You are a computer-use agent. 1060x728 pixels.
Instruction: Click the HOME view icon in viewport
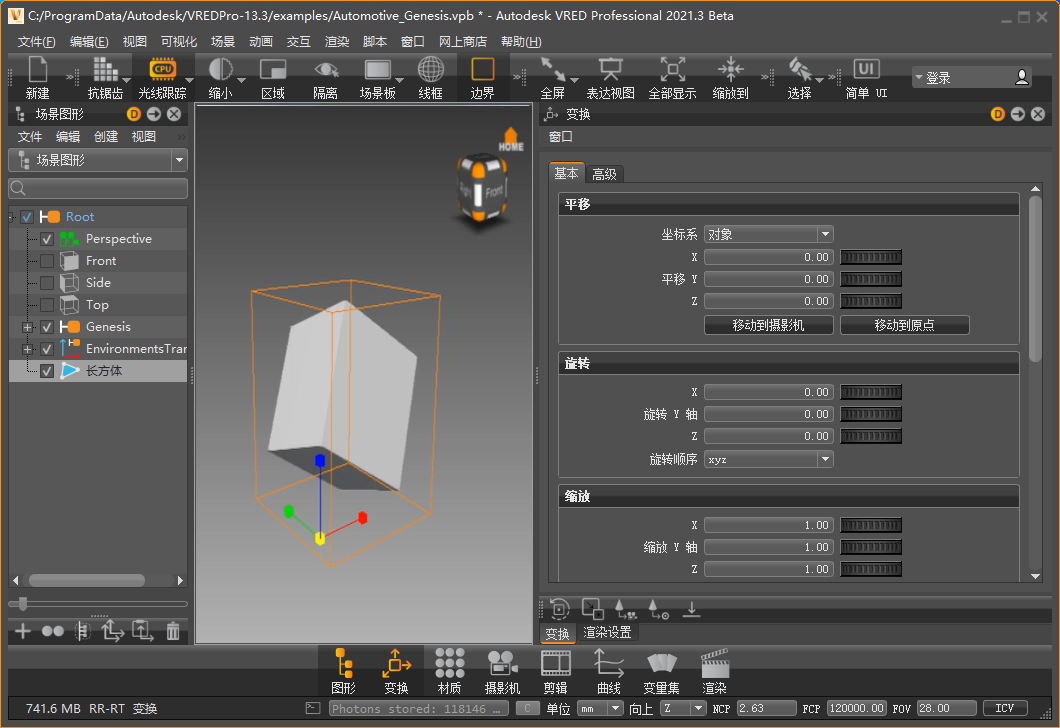coord(511,140)
